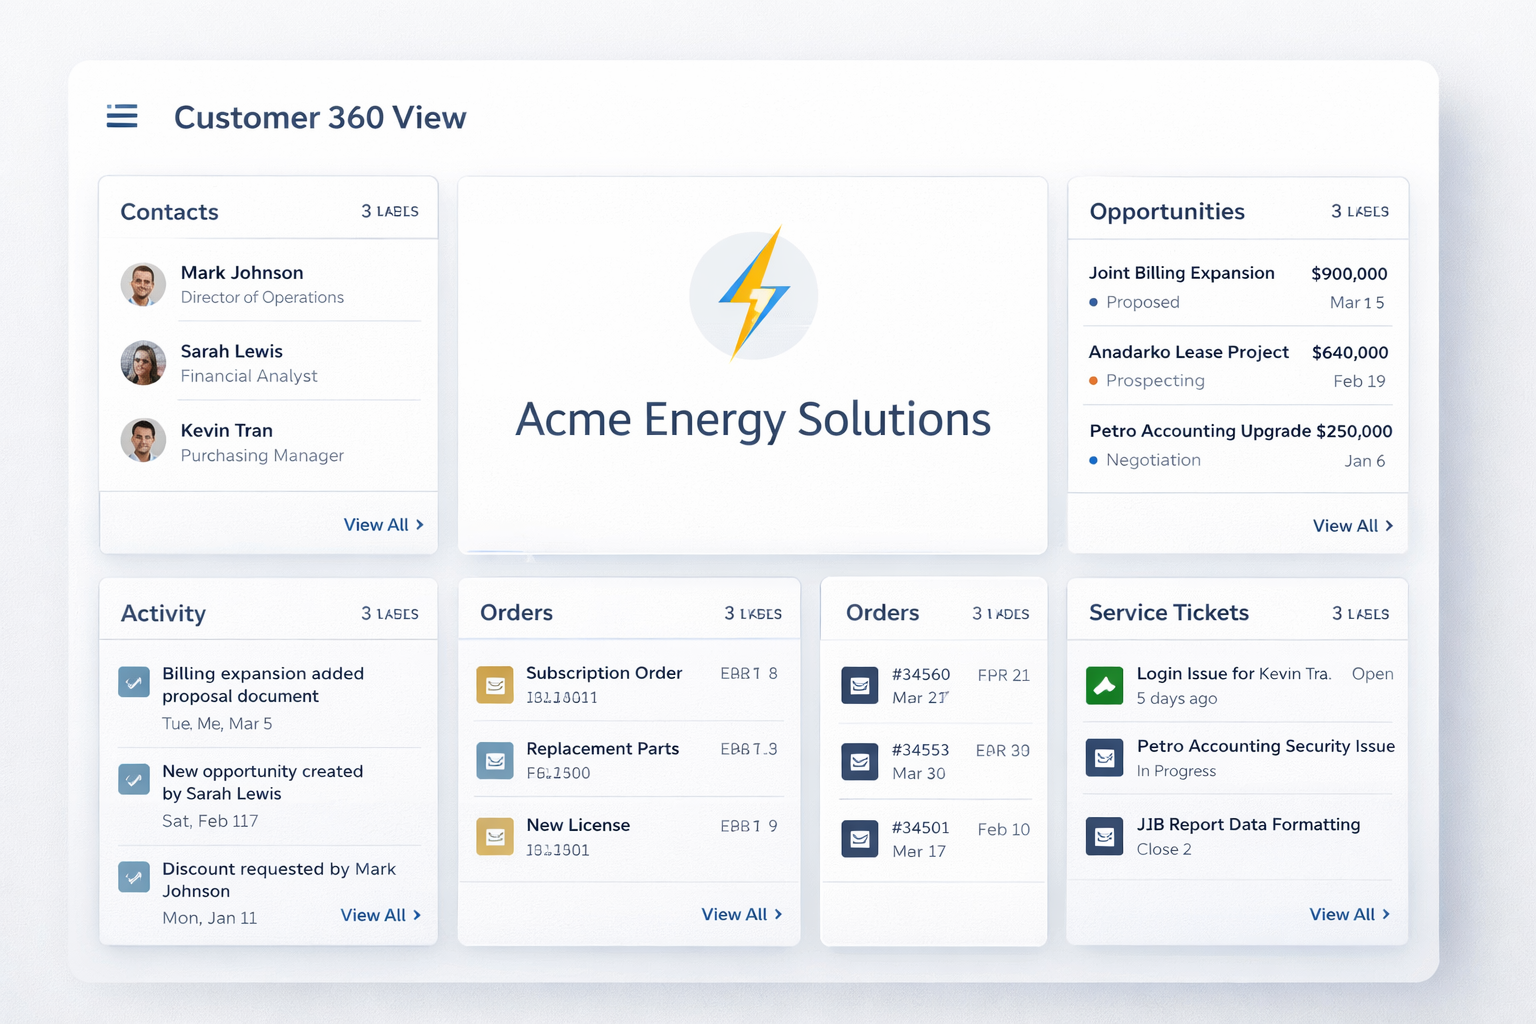Click the Subscription Order envelope icon
This screenshot has height=1024, width=1536.
495,685
